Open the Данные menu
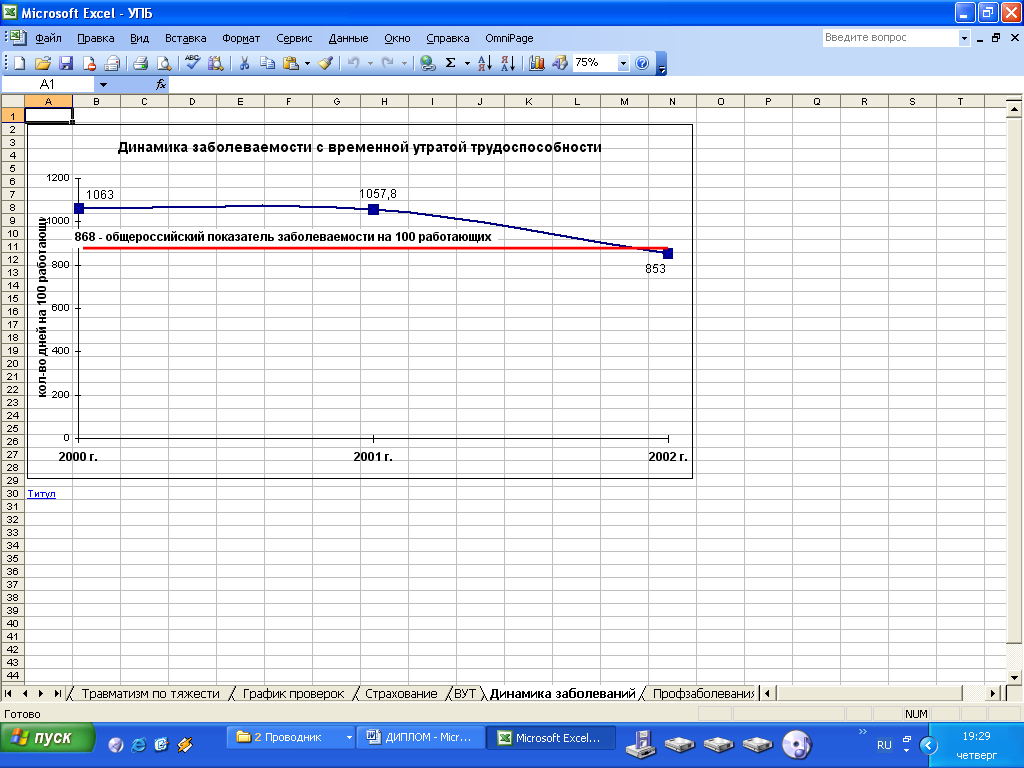 coord(348,38)
